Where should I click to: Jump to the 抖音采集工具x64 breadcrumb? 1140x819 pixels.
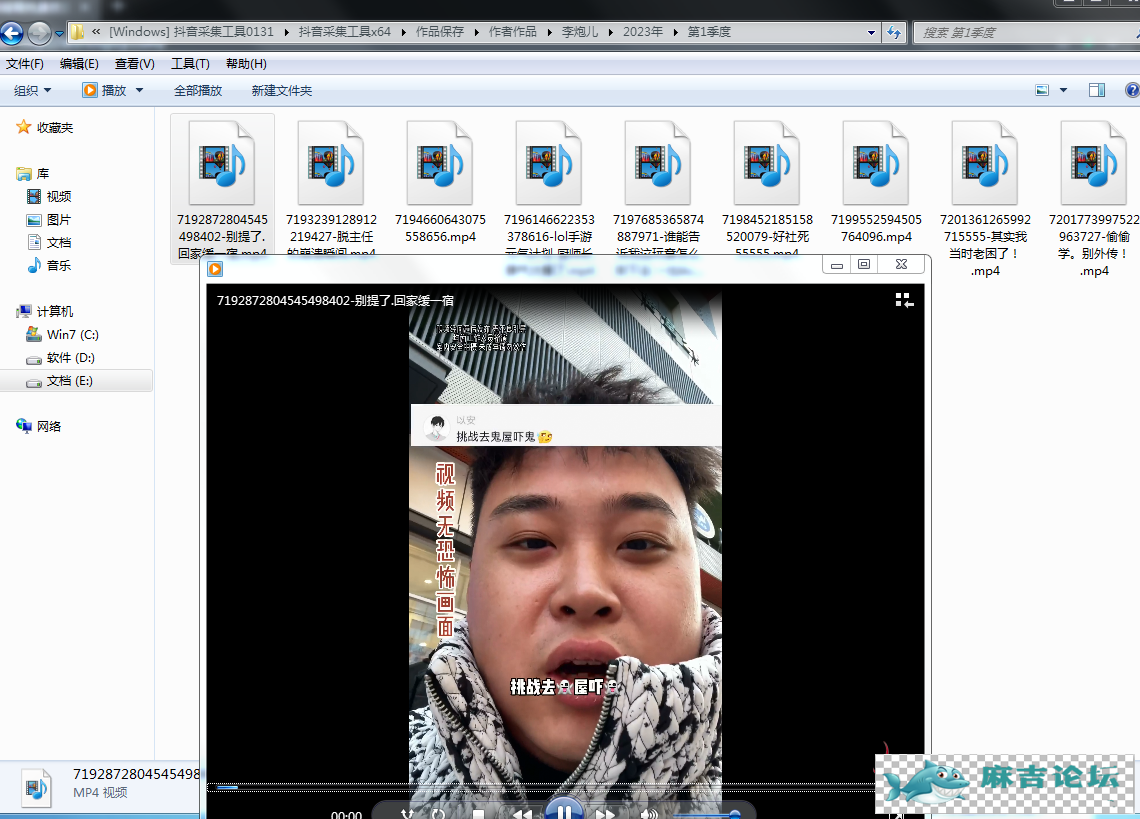[x=345, y=32]
